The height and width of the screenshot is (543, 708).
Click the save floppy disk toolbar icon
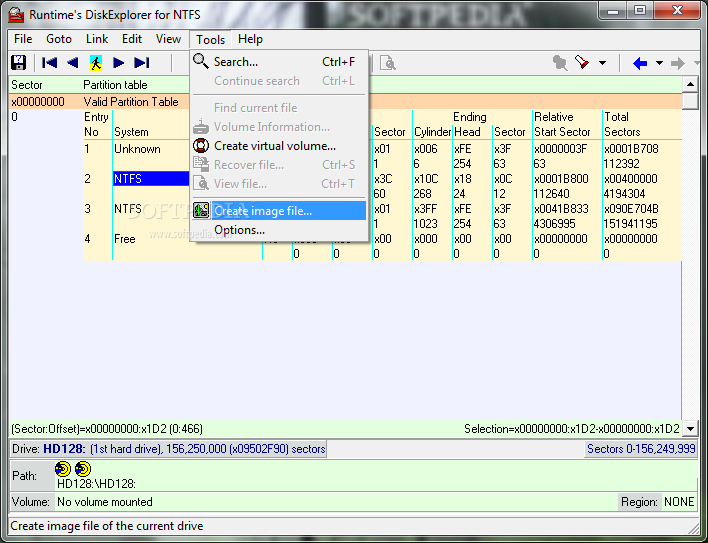[19, 63]
